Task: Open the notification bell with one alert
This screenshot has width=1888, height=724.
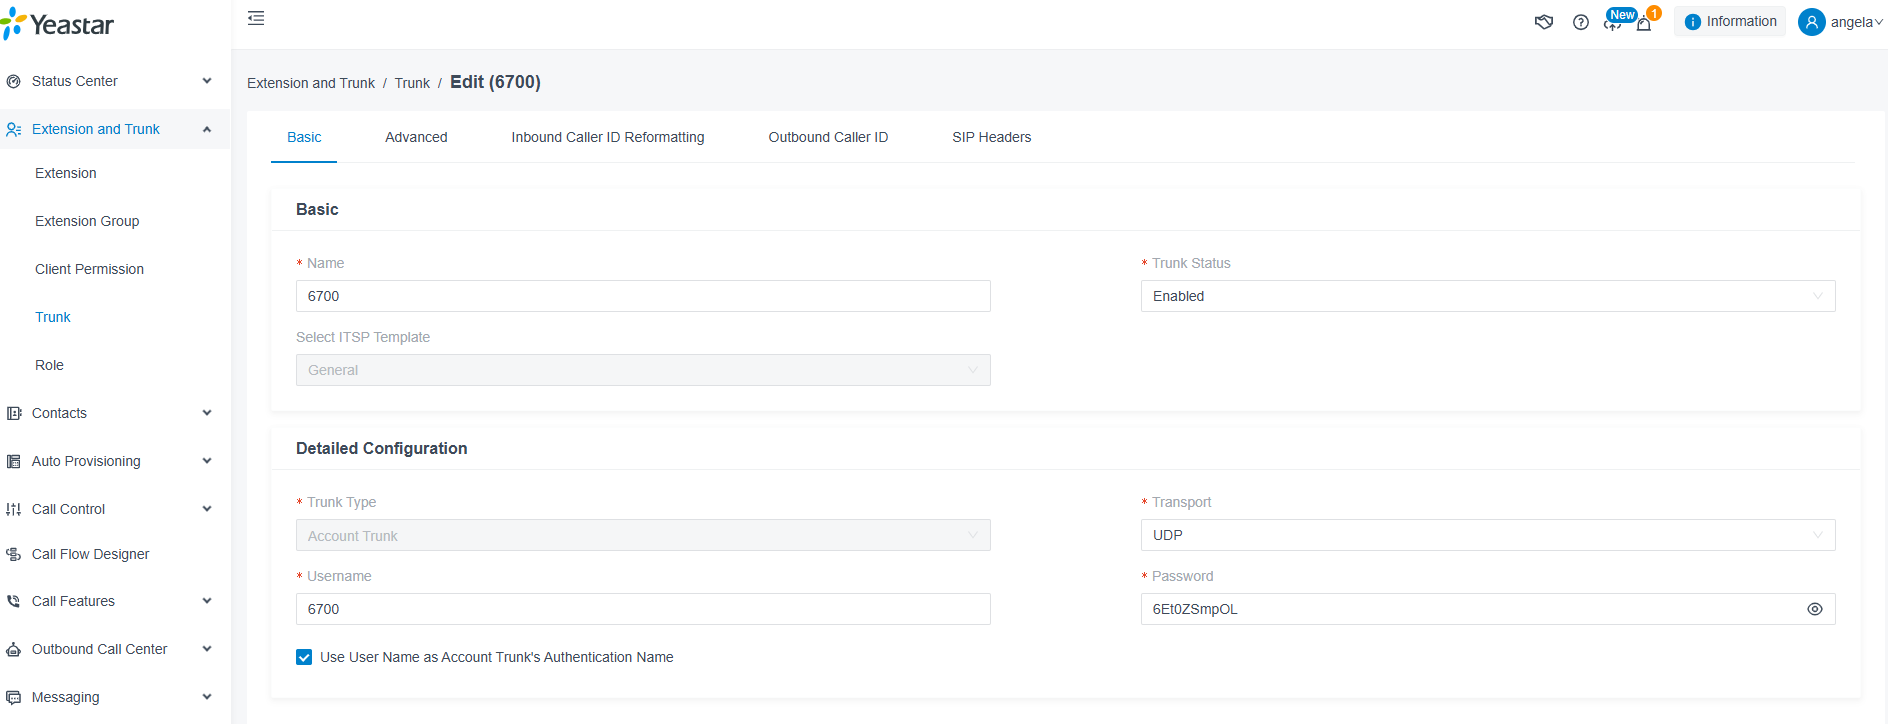Action: point(1644,22)
